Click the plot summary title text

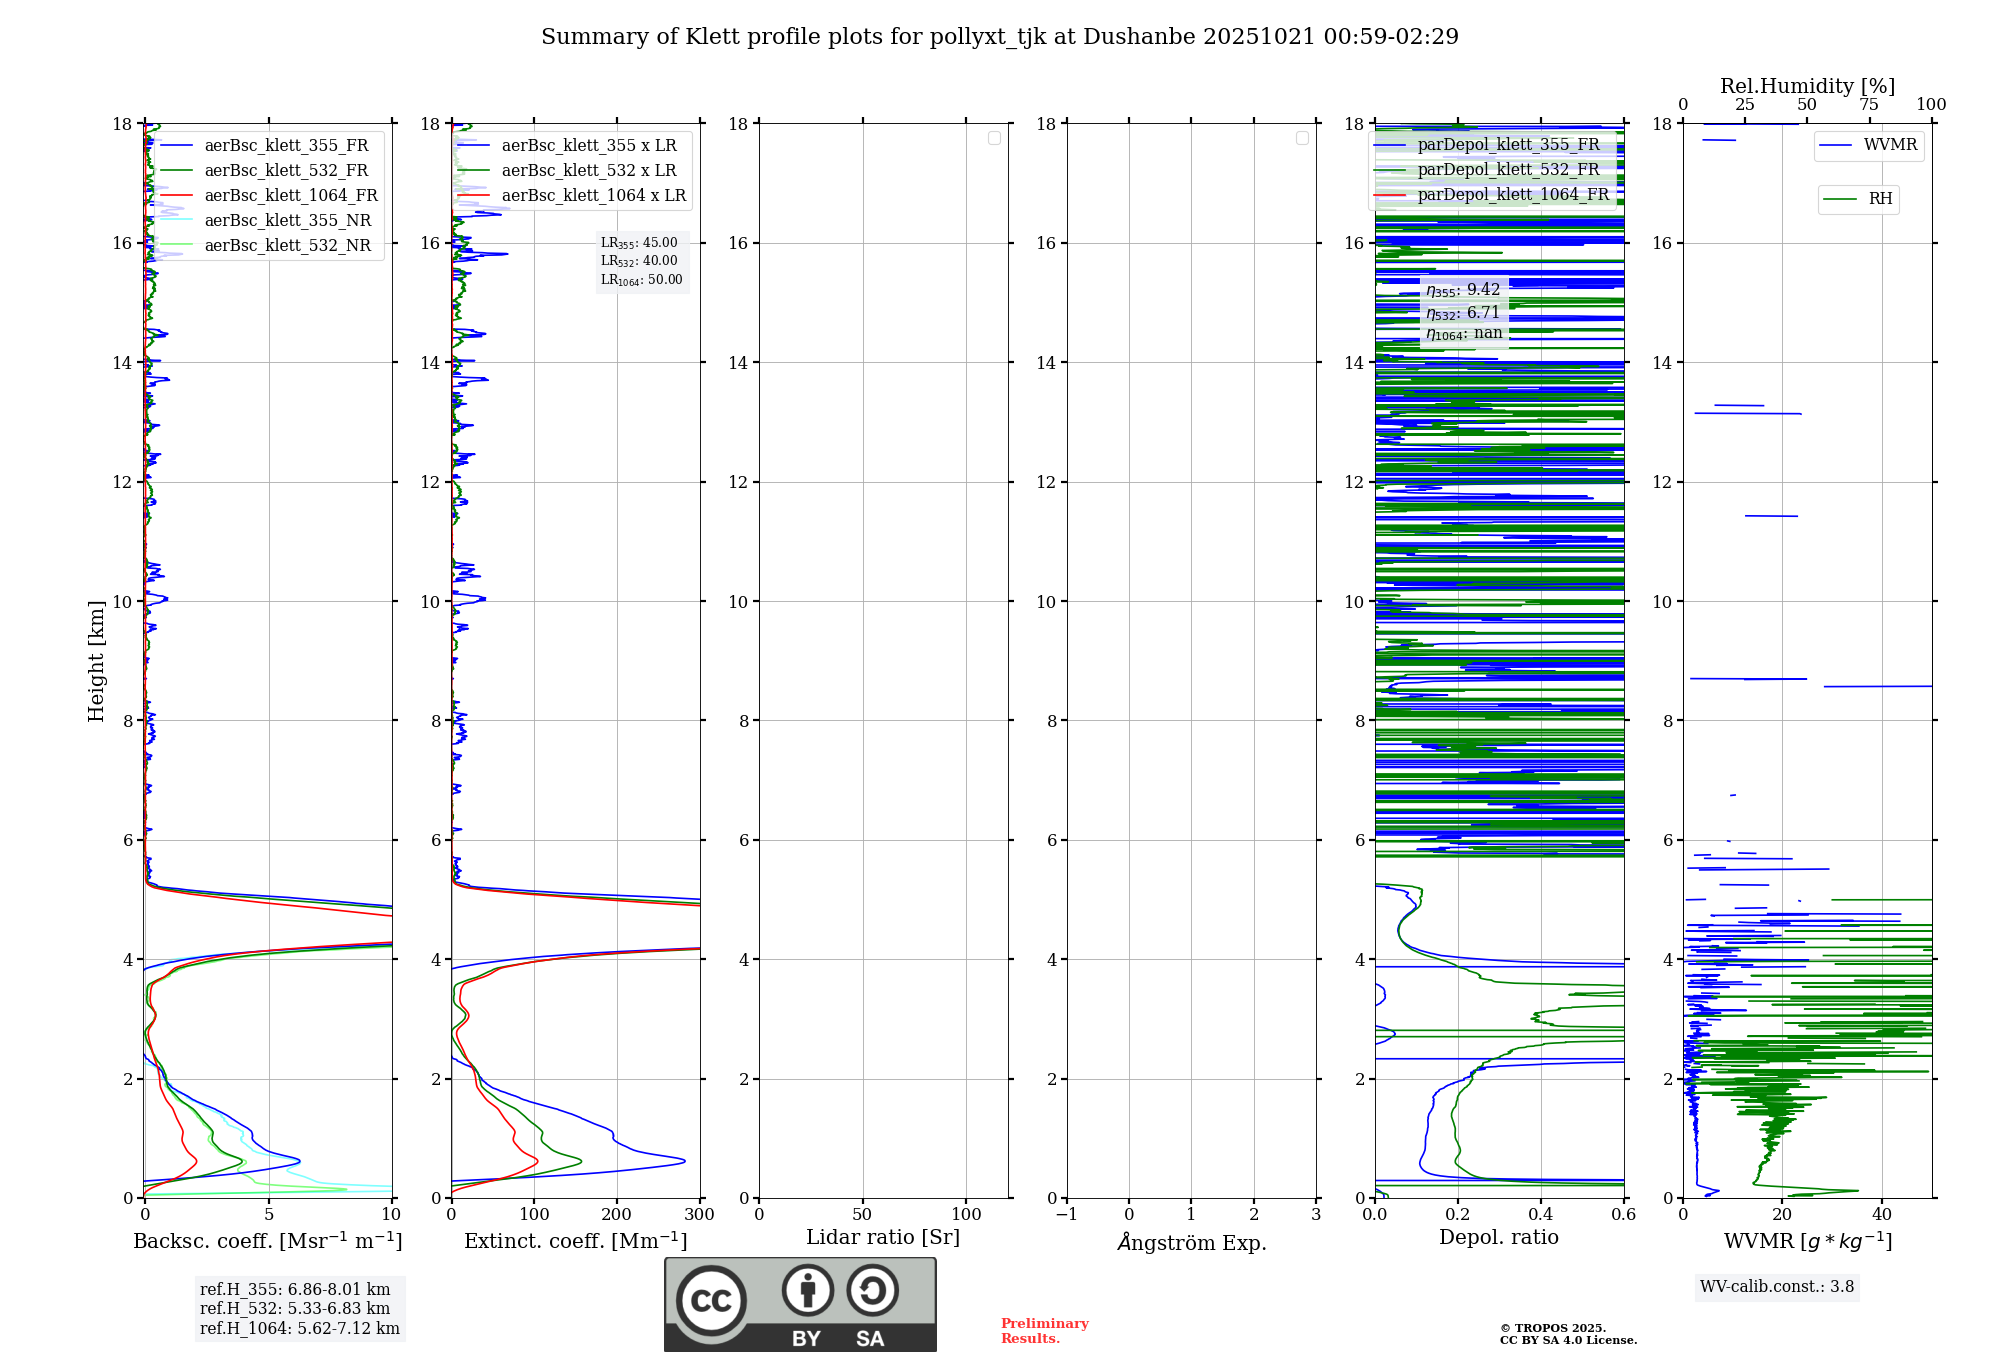click(x=999, y=37)
